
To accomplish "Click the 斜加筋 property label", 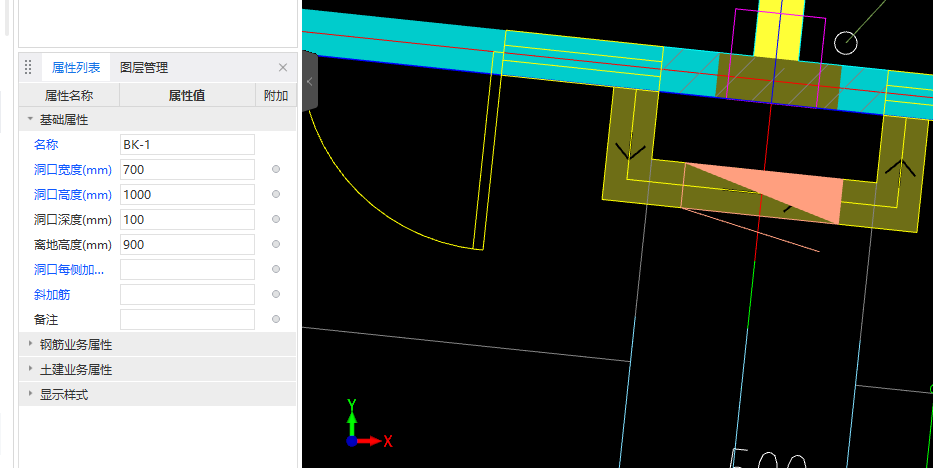I will click(x=52, y=294).
